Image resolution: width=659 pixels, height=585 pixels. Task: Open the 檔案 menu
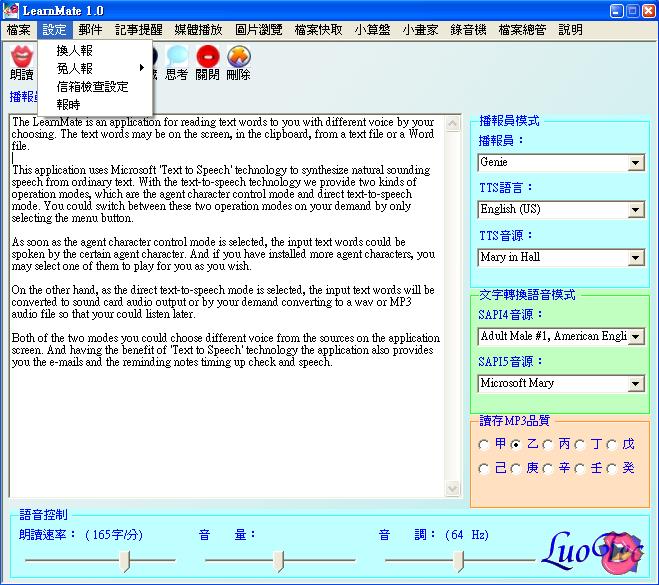pyautogui.click(x=19, y=30)
